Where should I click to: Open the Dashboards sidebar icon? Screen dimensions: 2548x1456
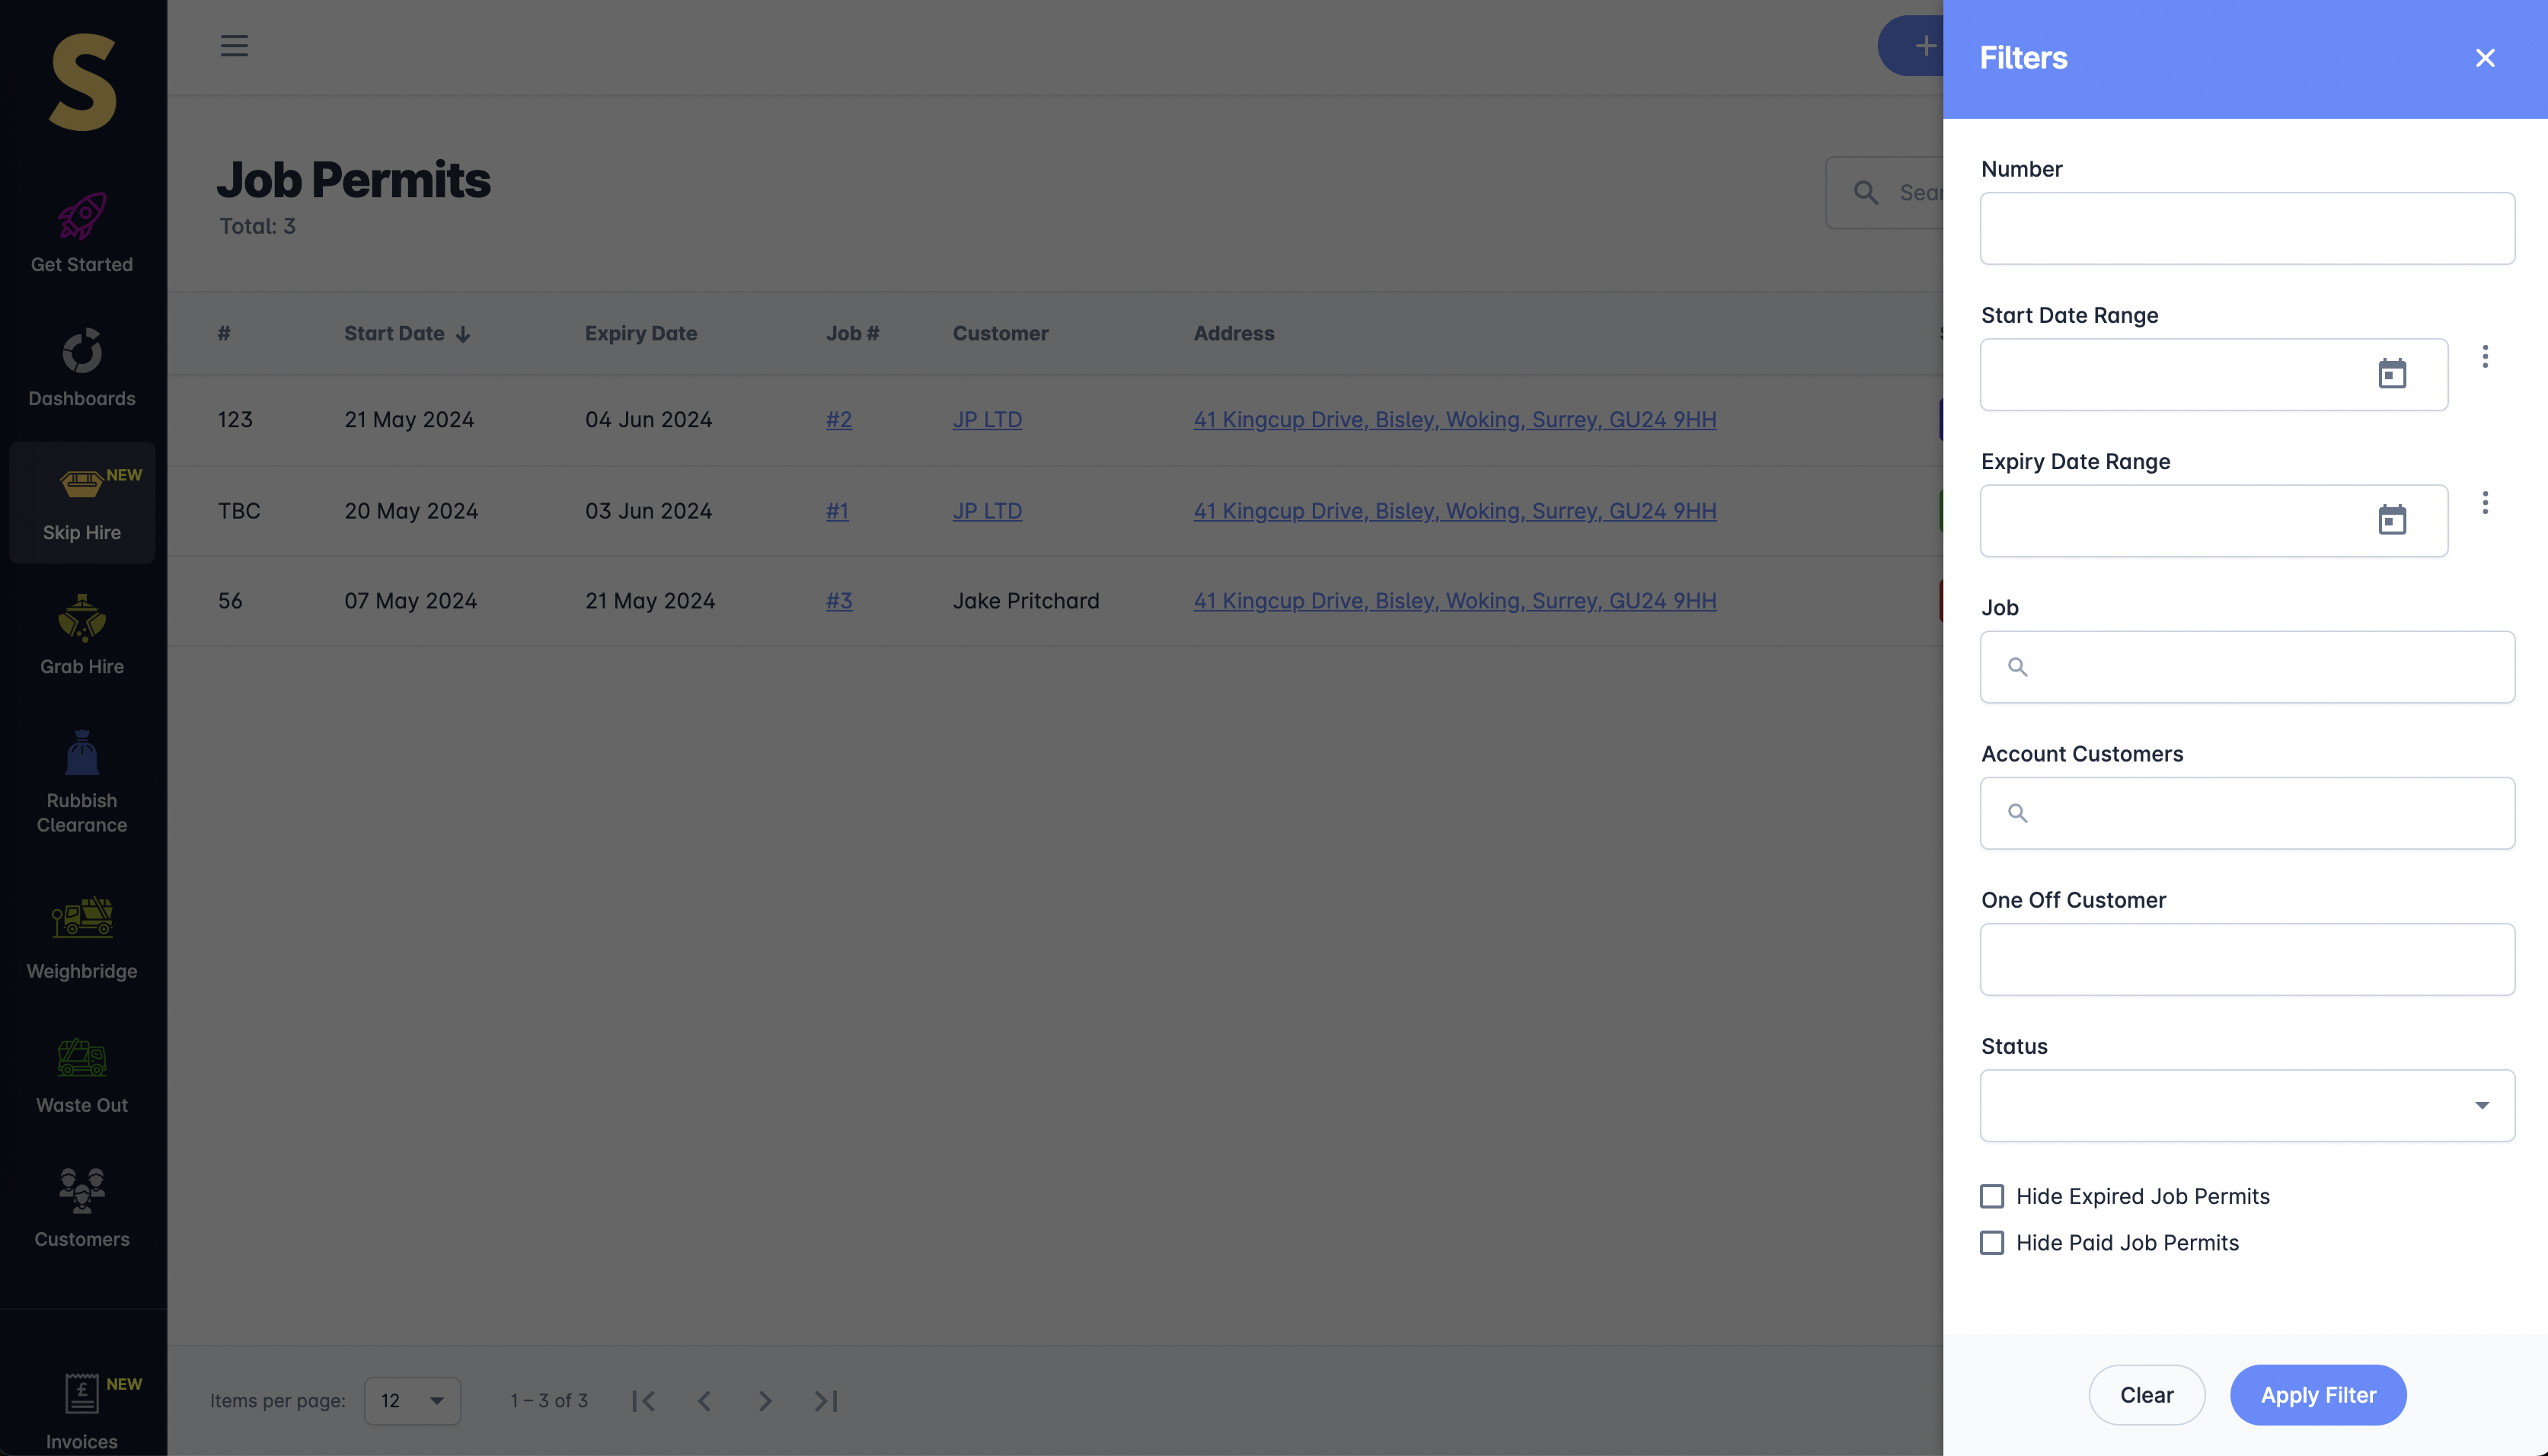[x=82, y=367]
